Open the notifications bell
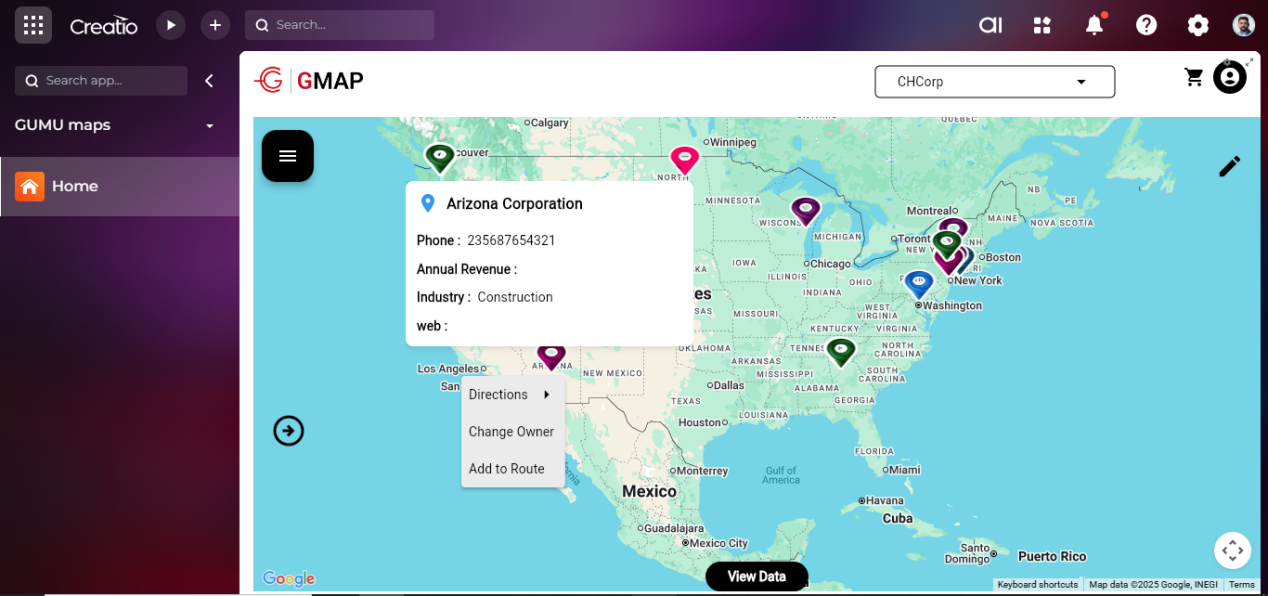Screen dimensions: 1268x596 pos(1095,25)
